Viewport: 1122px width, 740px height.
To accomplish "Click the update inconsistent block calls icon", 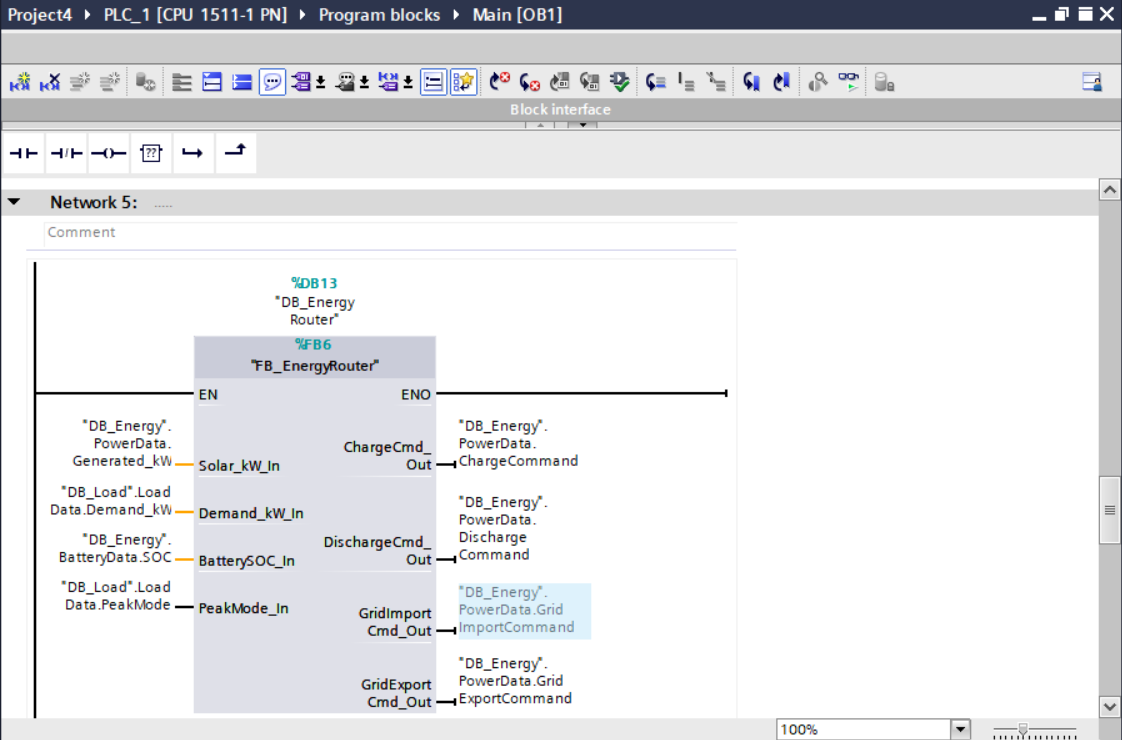I will pos(560,82).
